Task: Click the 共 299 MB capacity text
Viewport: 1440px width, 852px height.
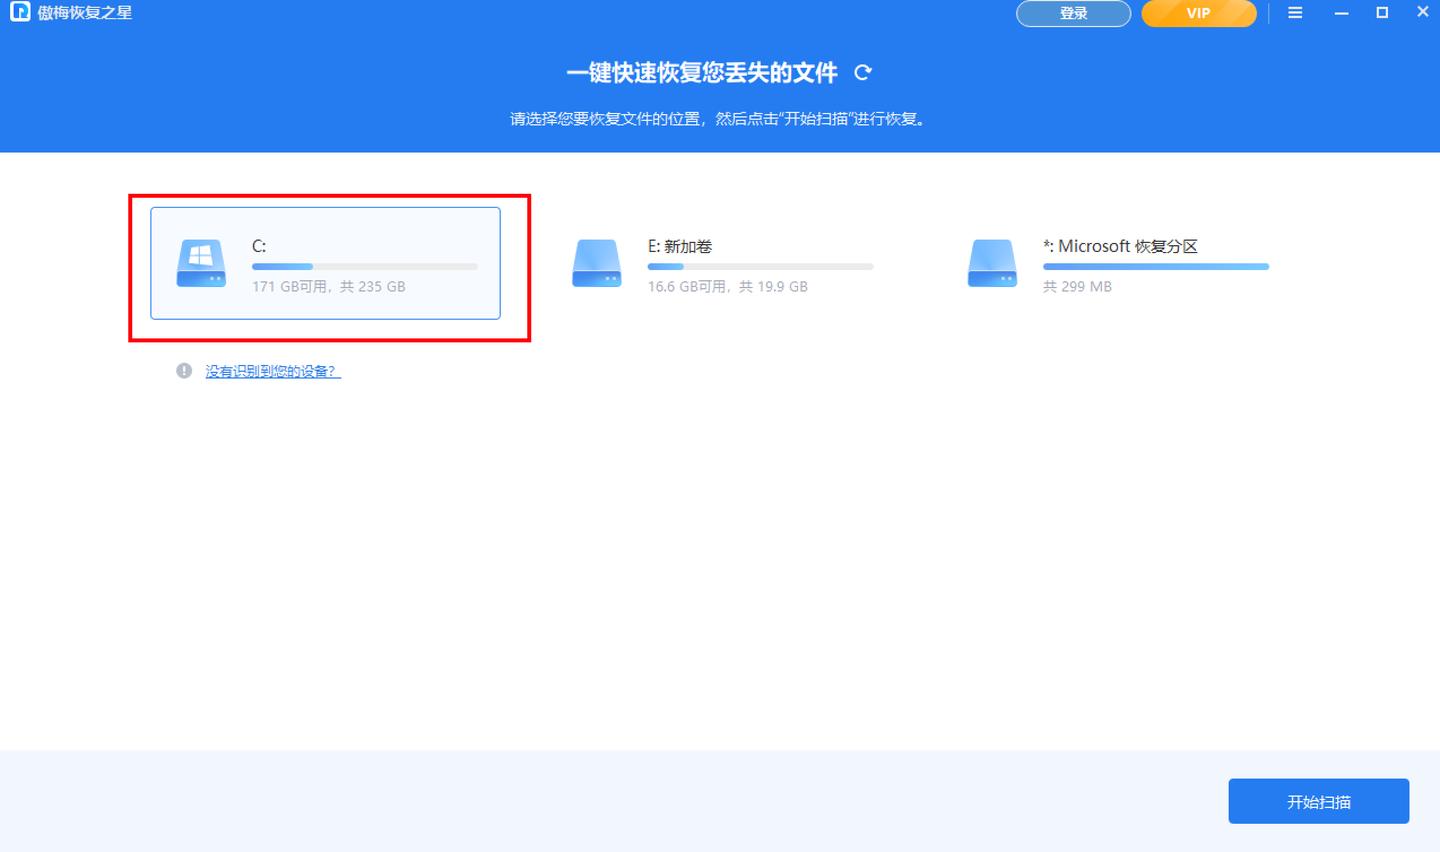Action: [x=1077, y=286]
